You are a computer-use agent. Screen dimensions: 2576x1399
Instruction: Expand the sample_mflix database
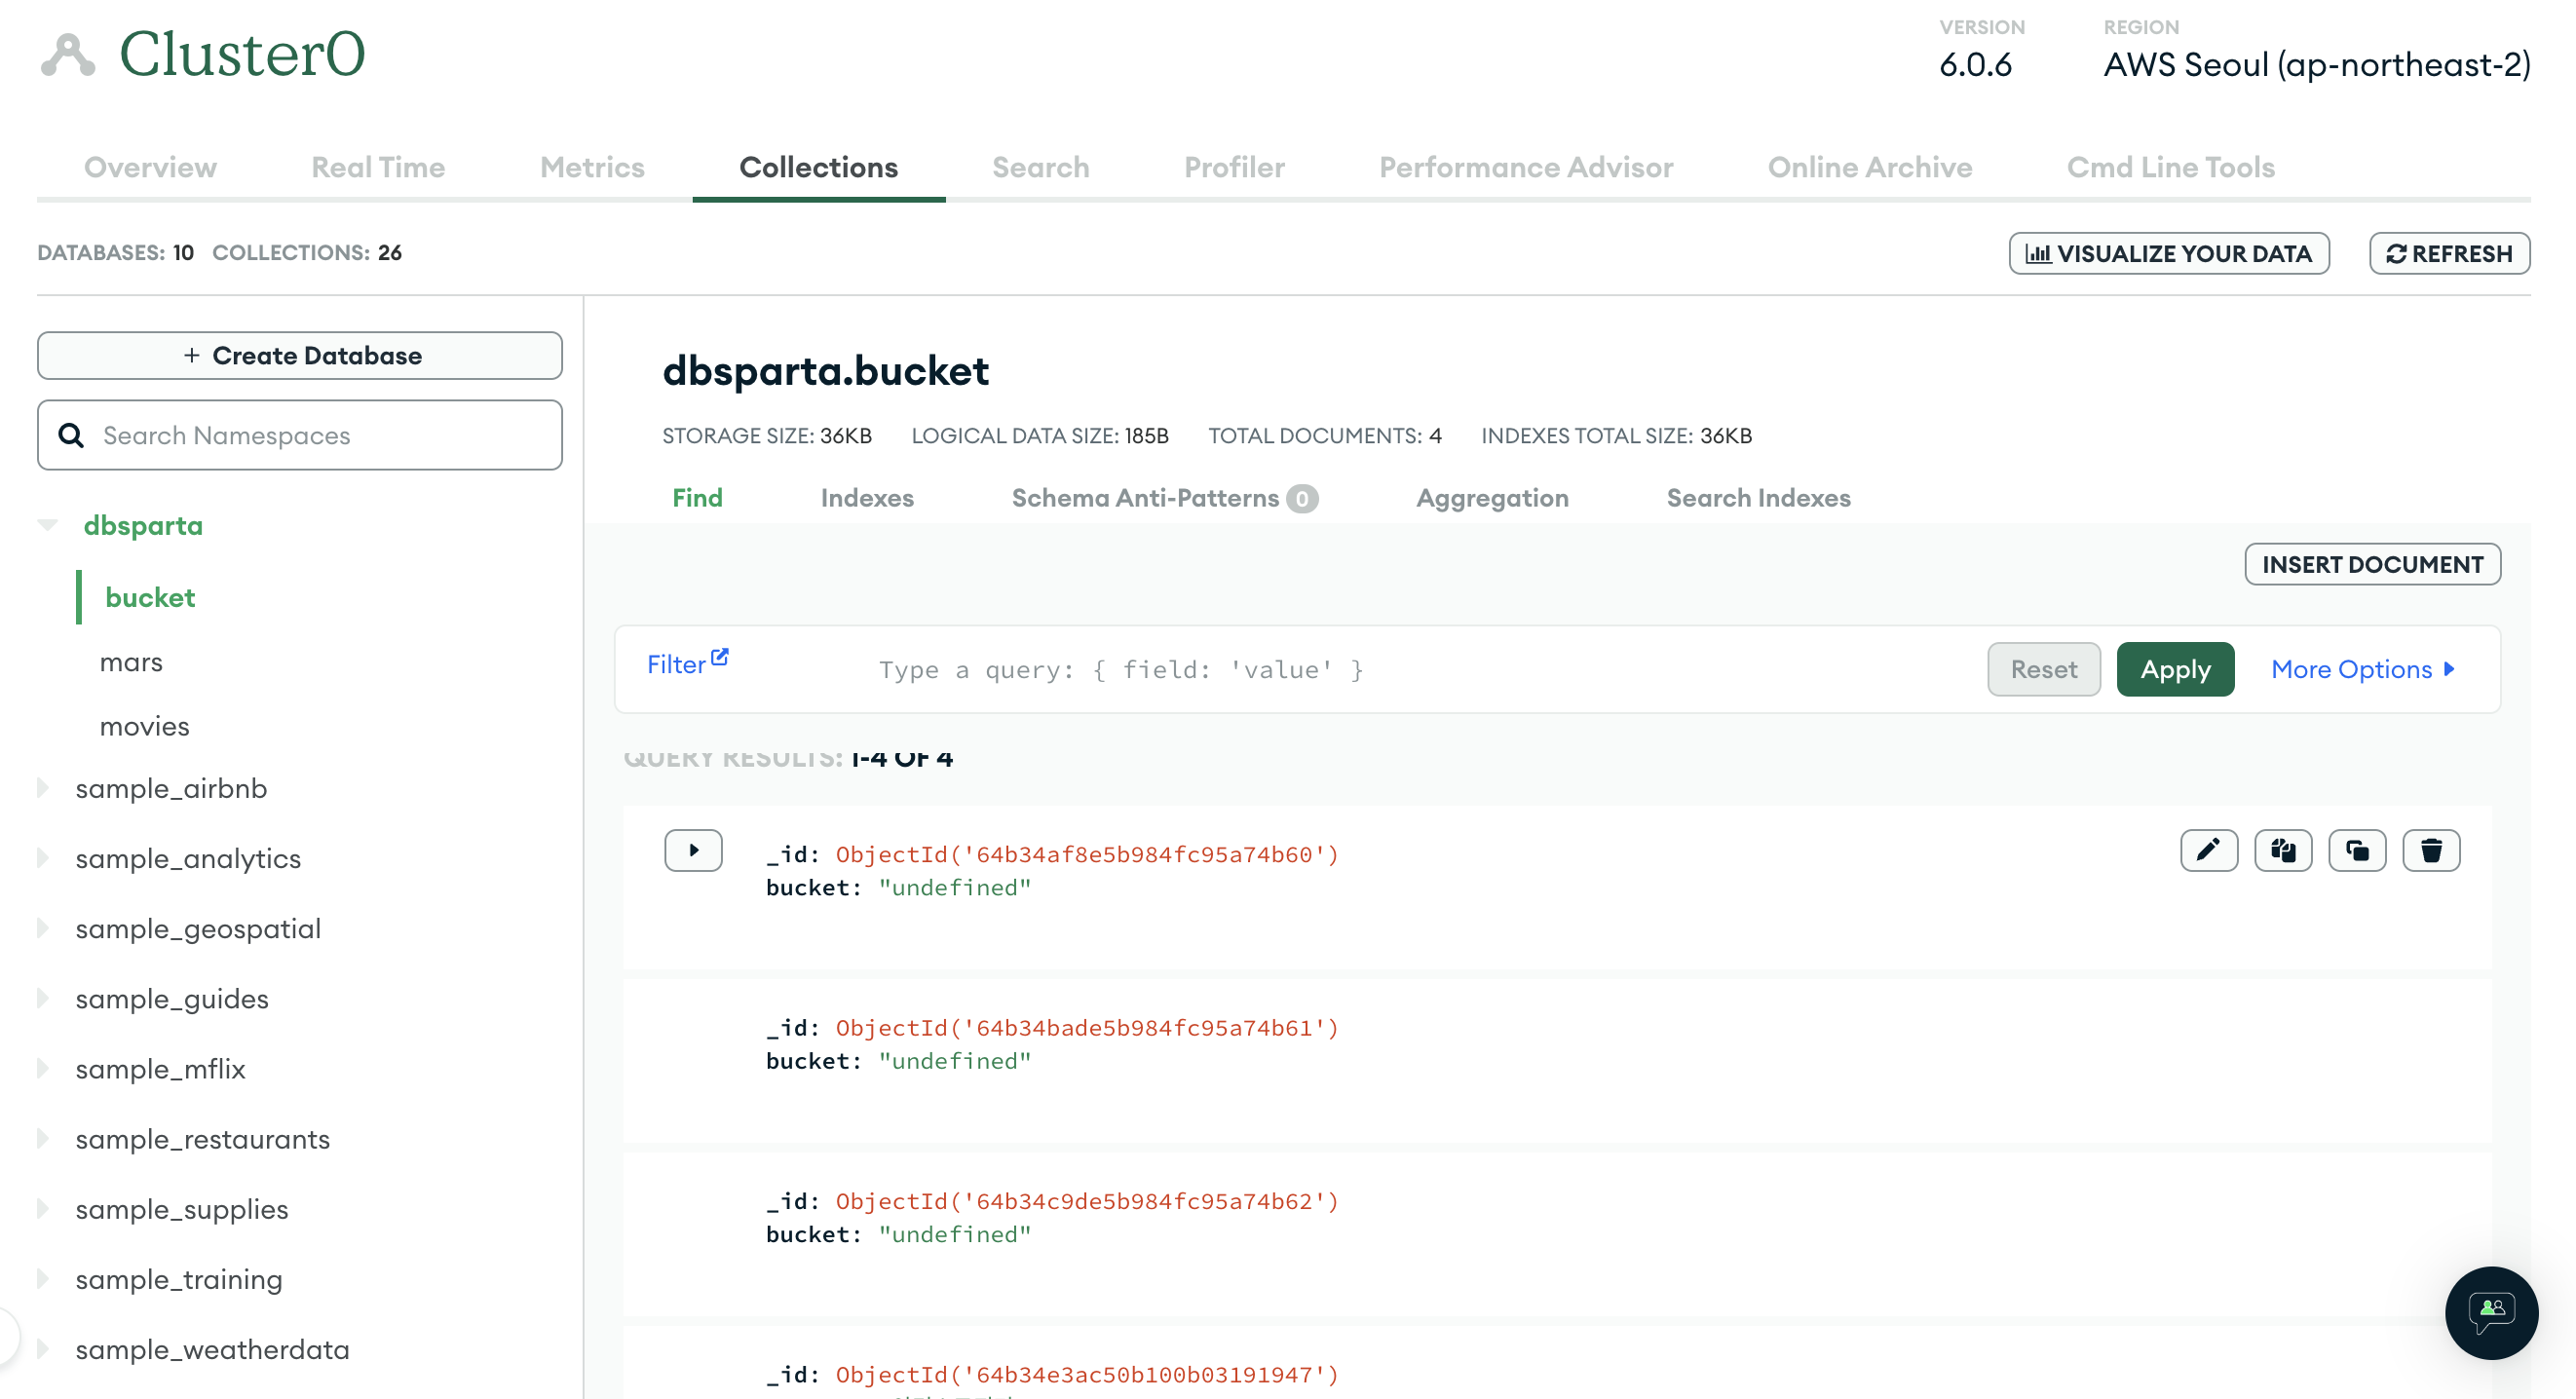click(x=43, y=1068)
